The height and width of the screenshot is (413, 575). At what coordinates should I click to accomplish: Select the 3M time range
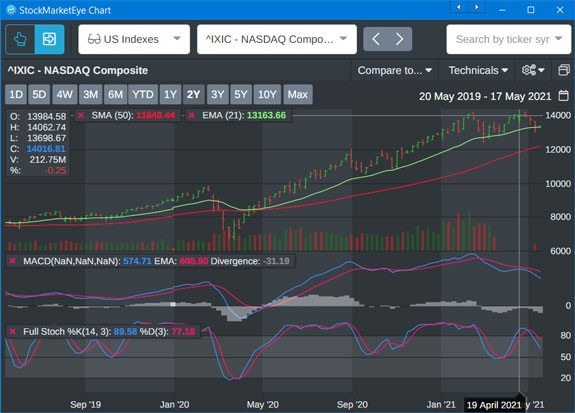pos(90,95)
